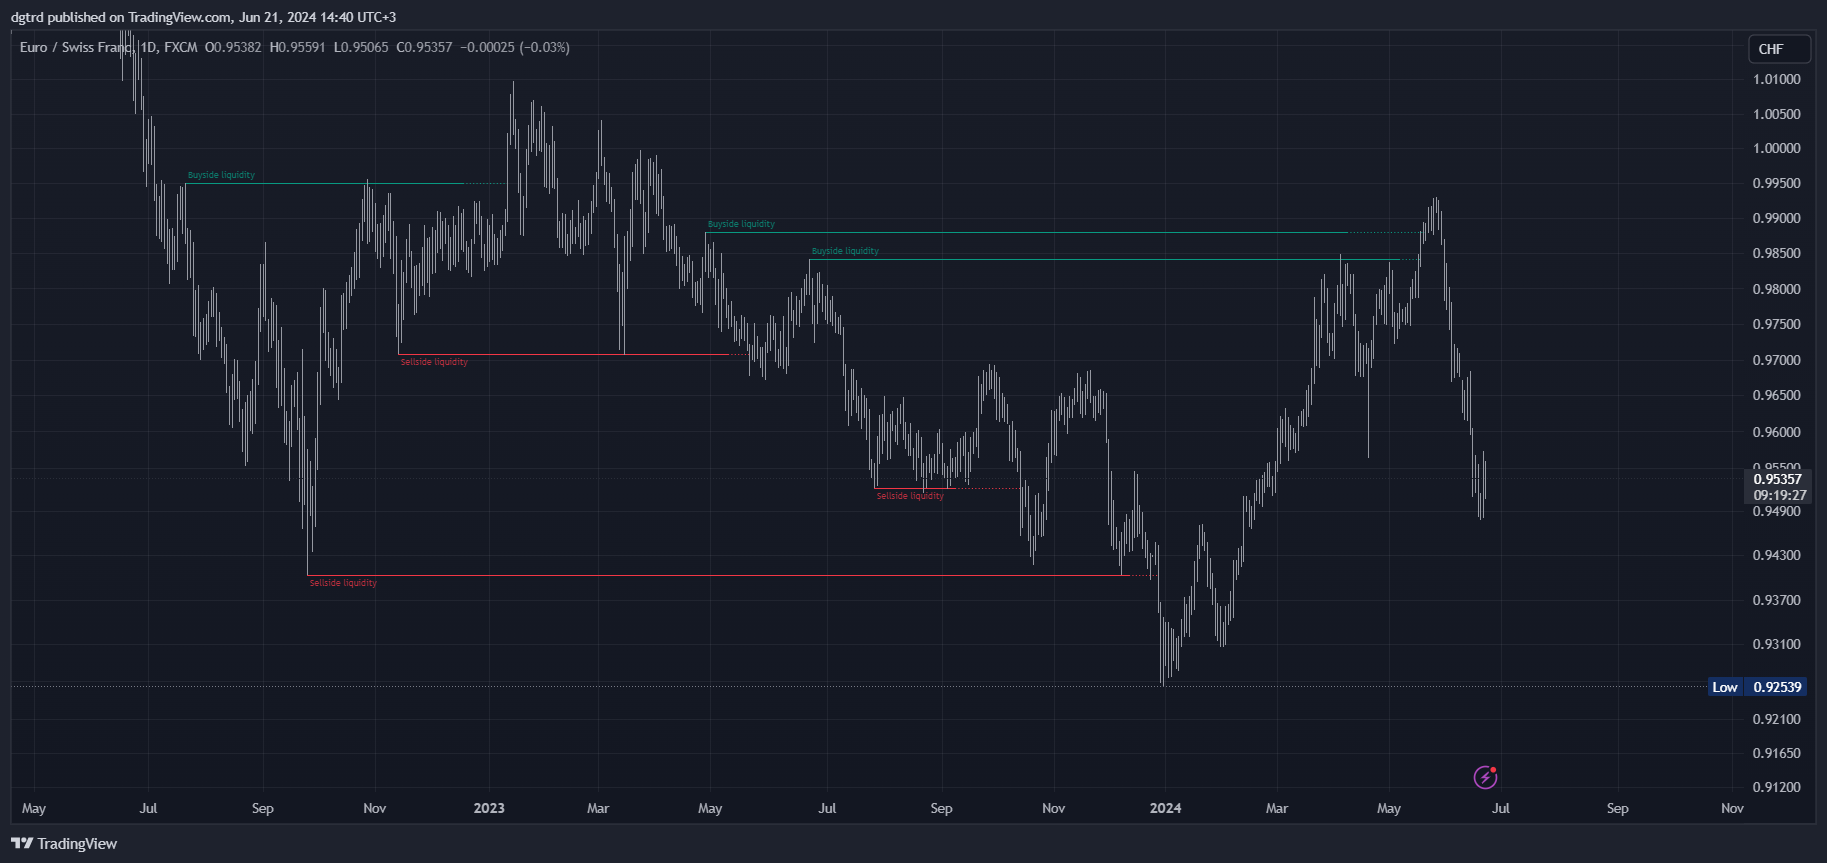Click the FXCM exchange label
Image resolution: width=1827 pixels, height=863 pixels.
click(181, 47)
